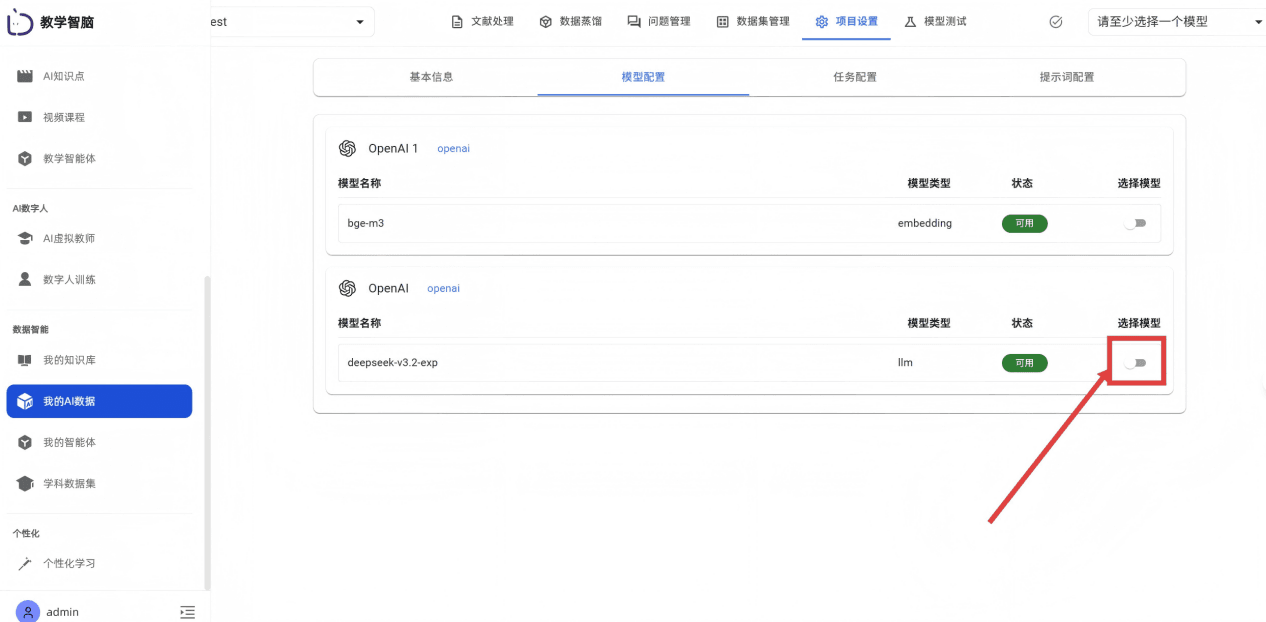This screenshot has height=622, width=1266.
Task: Click the deepseek-v3.2-exp model name
Action: (393, 362)
